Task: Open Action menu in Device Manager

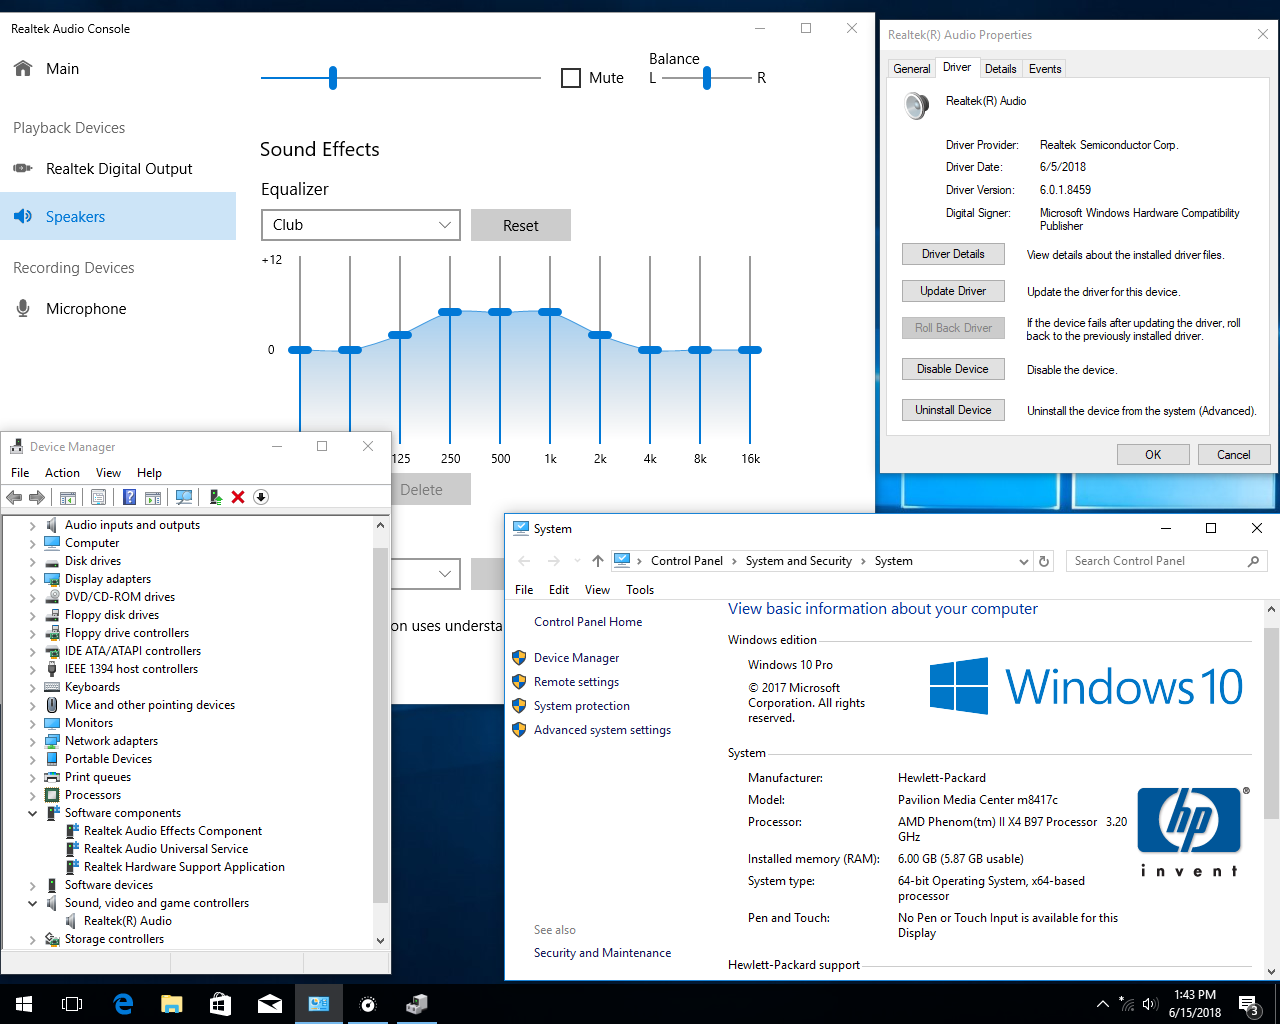Action: [x=62, y=473]
